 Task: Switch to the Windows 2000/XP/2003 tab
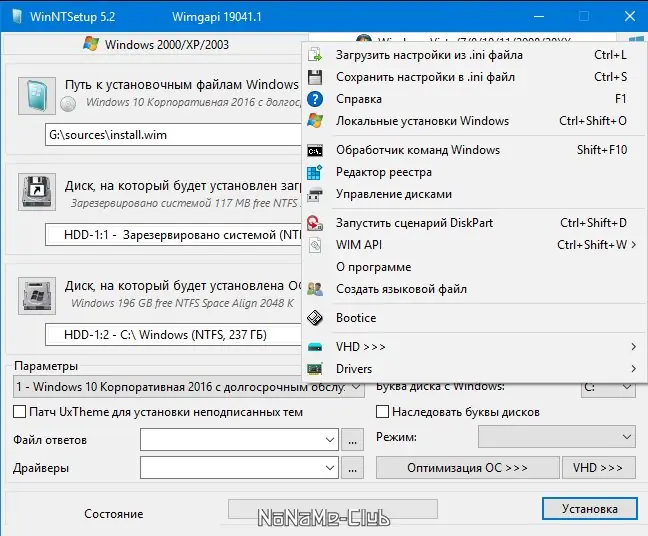156,44
